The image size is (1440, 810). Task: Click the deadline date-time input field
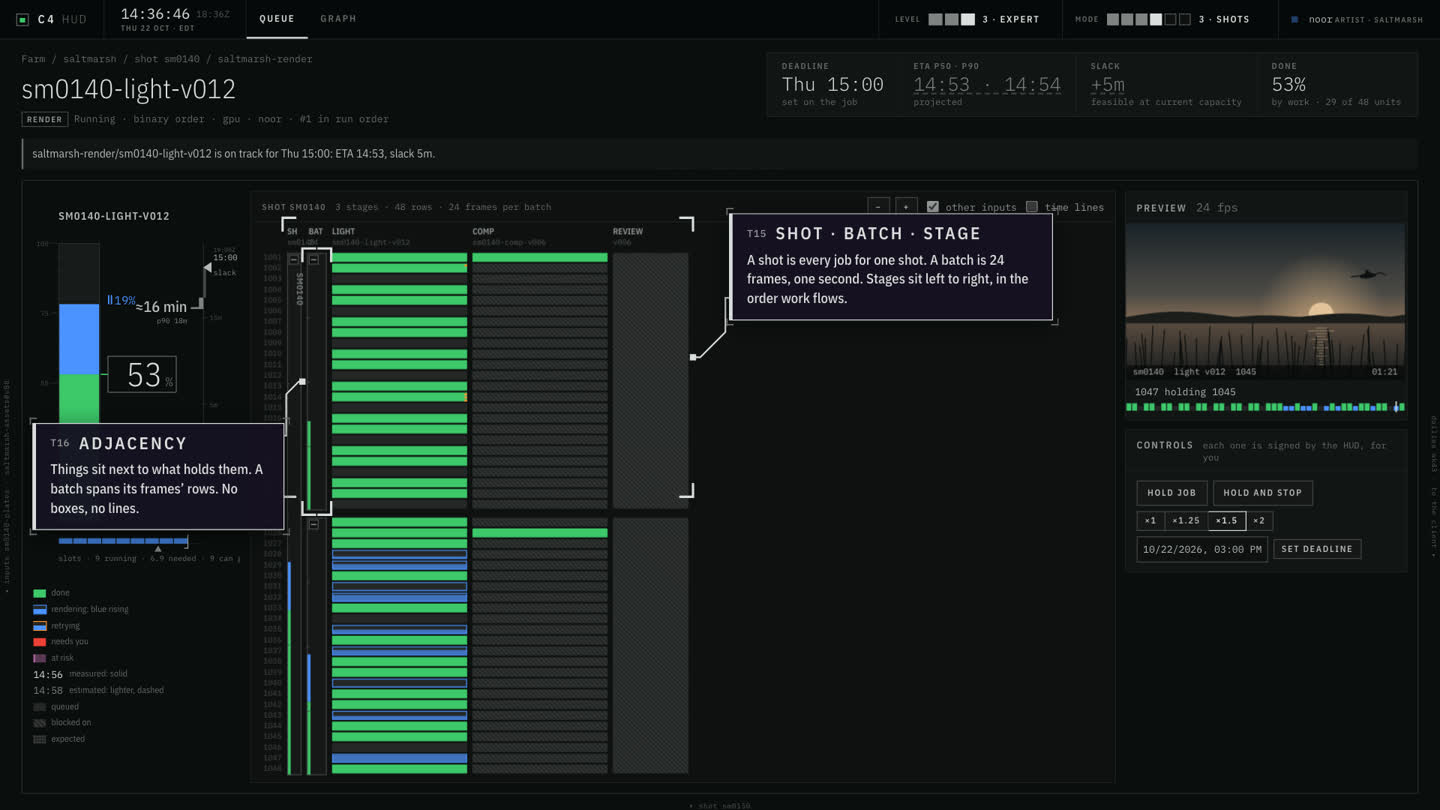click(x=1202, y=549)
